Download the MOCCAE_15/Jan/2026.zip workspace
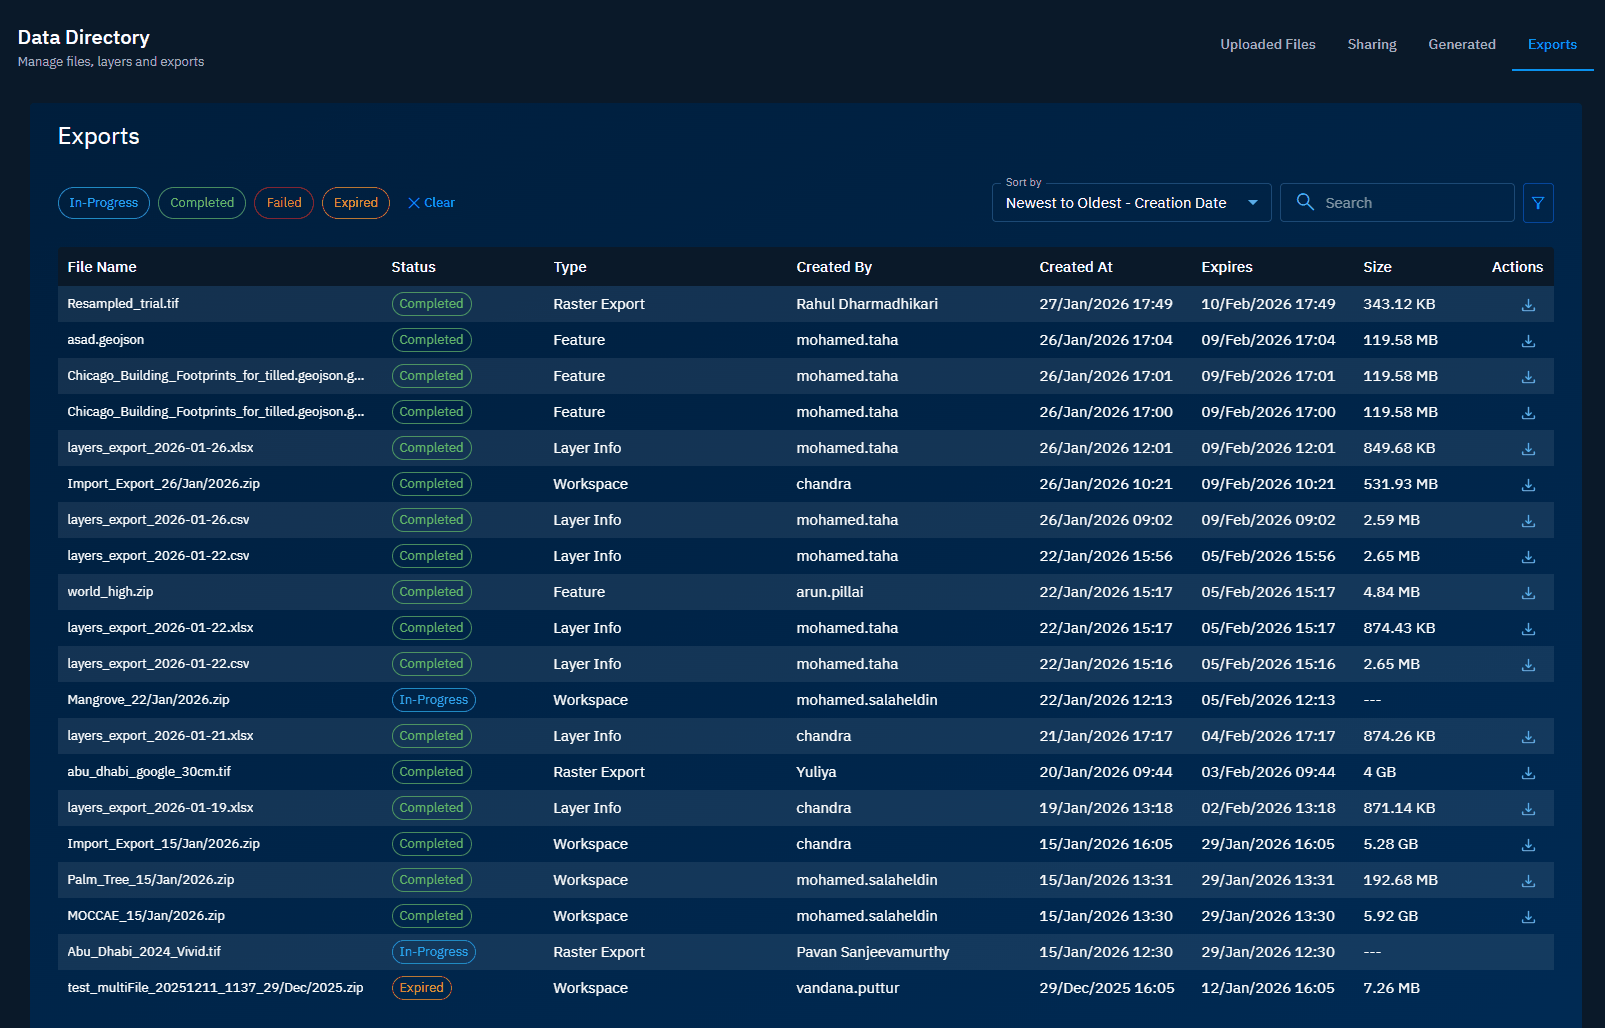This screenshot has height=1028, width=1605. (x=1527, y=916)
